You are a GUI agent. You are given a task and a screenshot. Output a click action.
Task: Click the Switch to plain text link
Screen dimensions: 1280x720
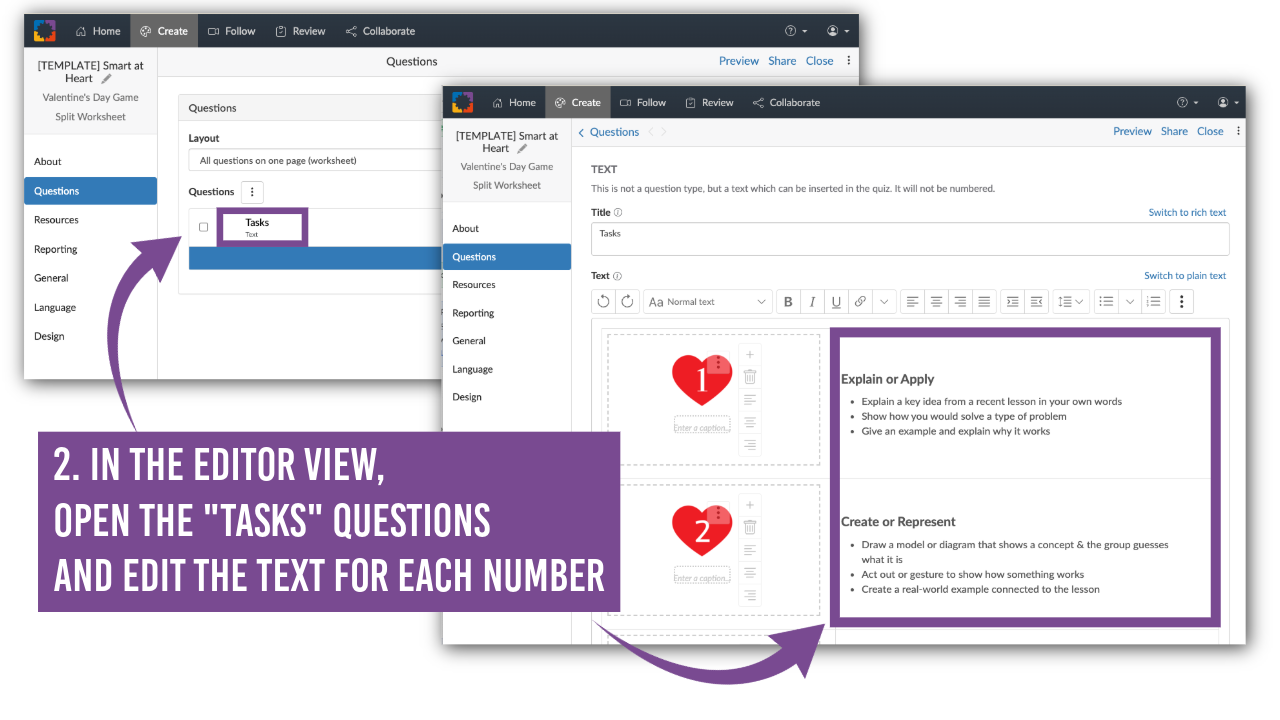pyautogui.click(x=1187, y=275)
